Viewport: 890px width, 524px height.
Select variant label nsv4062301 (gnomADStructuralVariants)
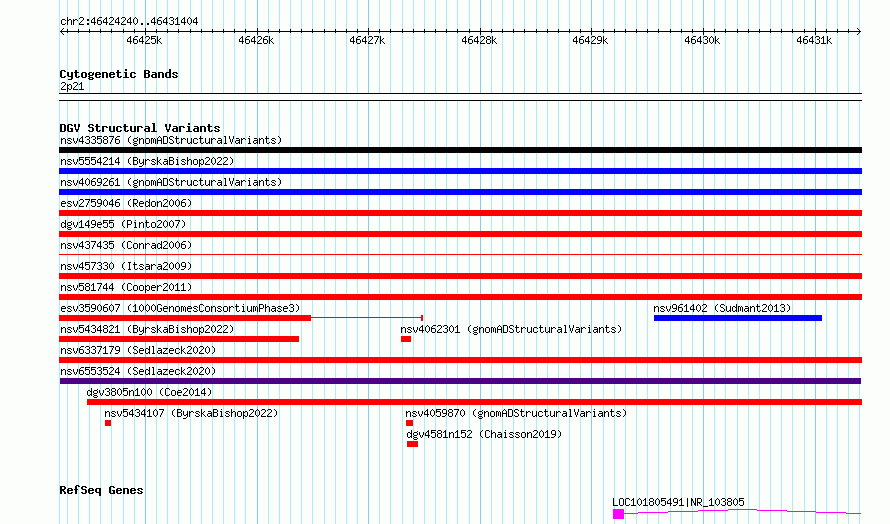point(511,329)
